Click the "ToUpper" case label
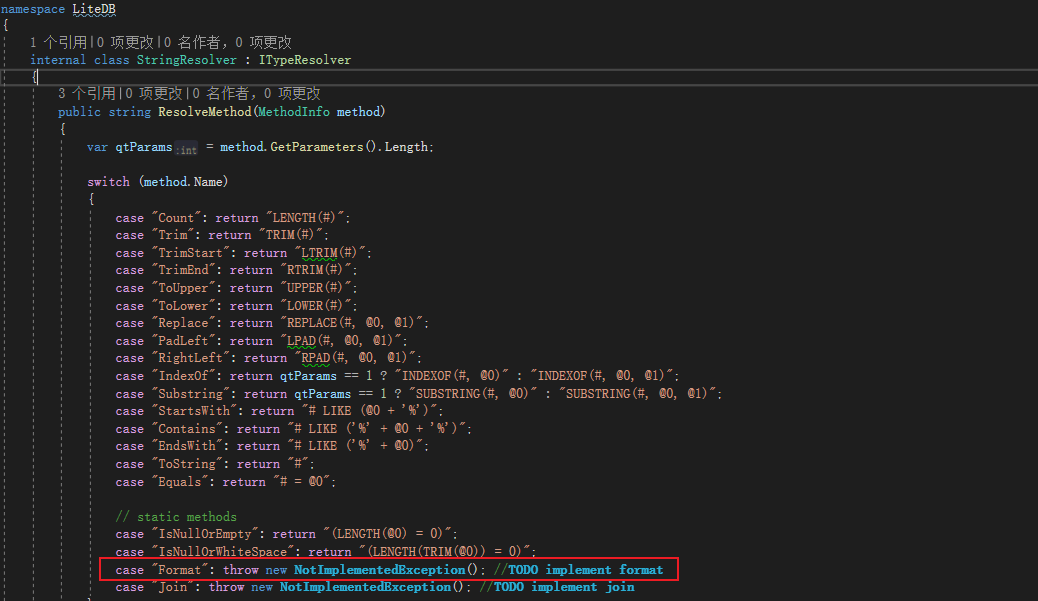Image resolution: width=1038 pixels, height=601 pixels. [183, 288]
